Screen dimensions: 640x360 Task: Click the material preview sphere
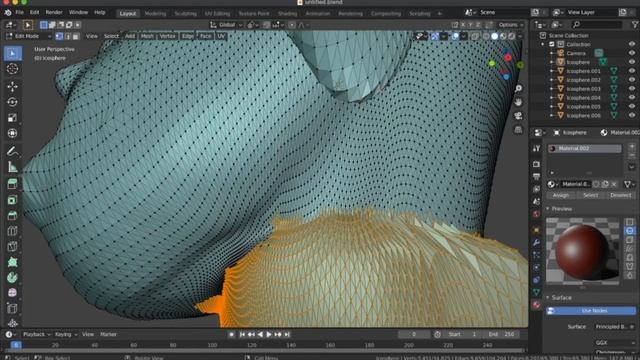coord(582,251)
